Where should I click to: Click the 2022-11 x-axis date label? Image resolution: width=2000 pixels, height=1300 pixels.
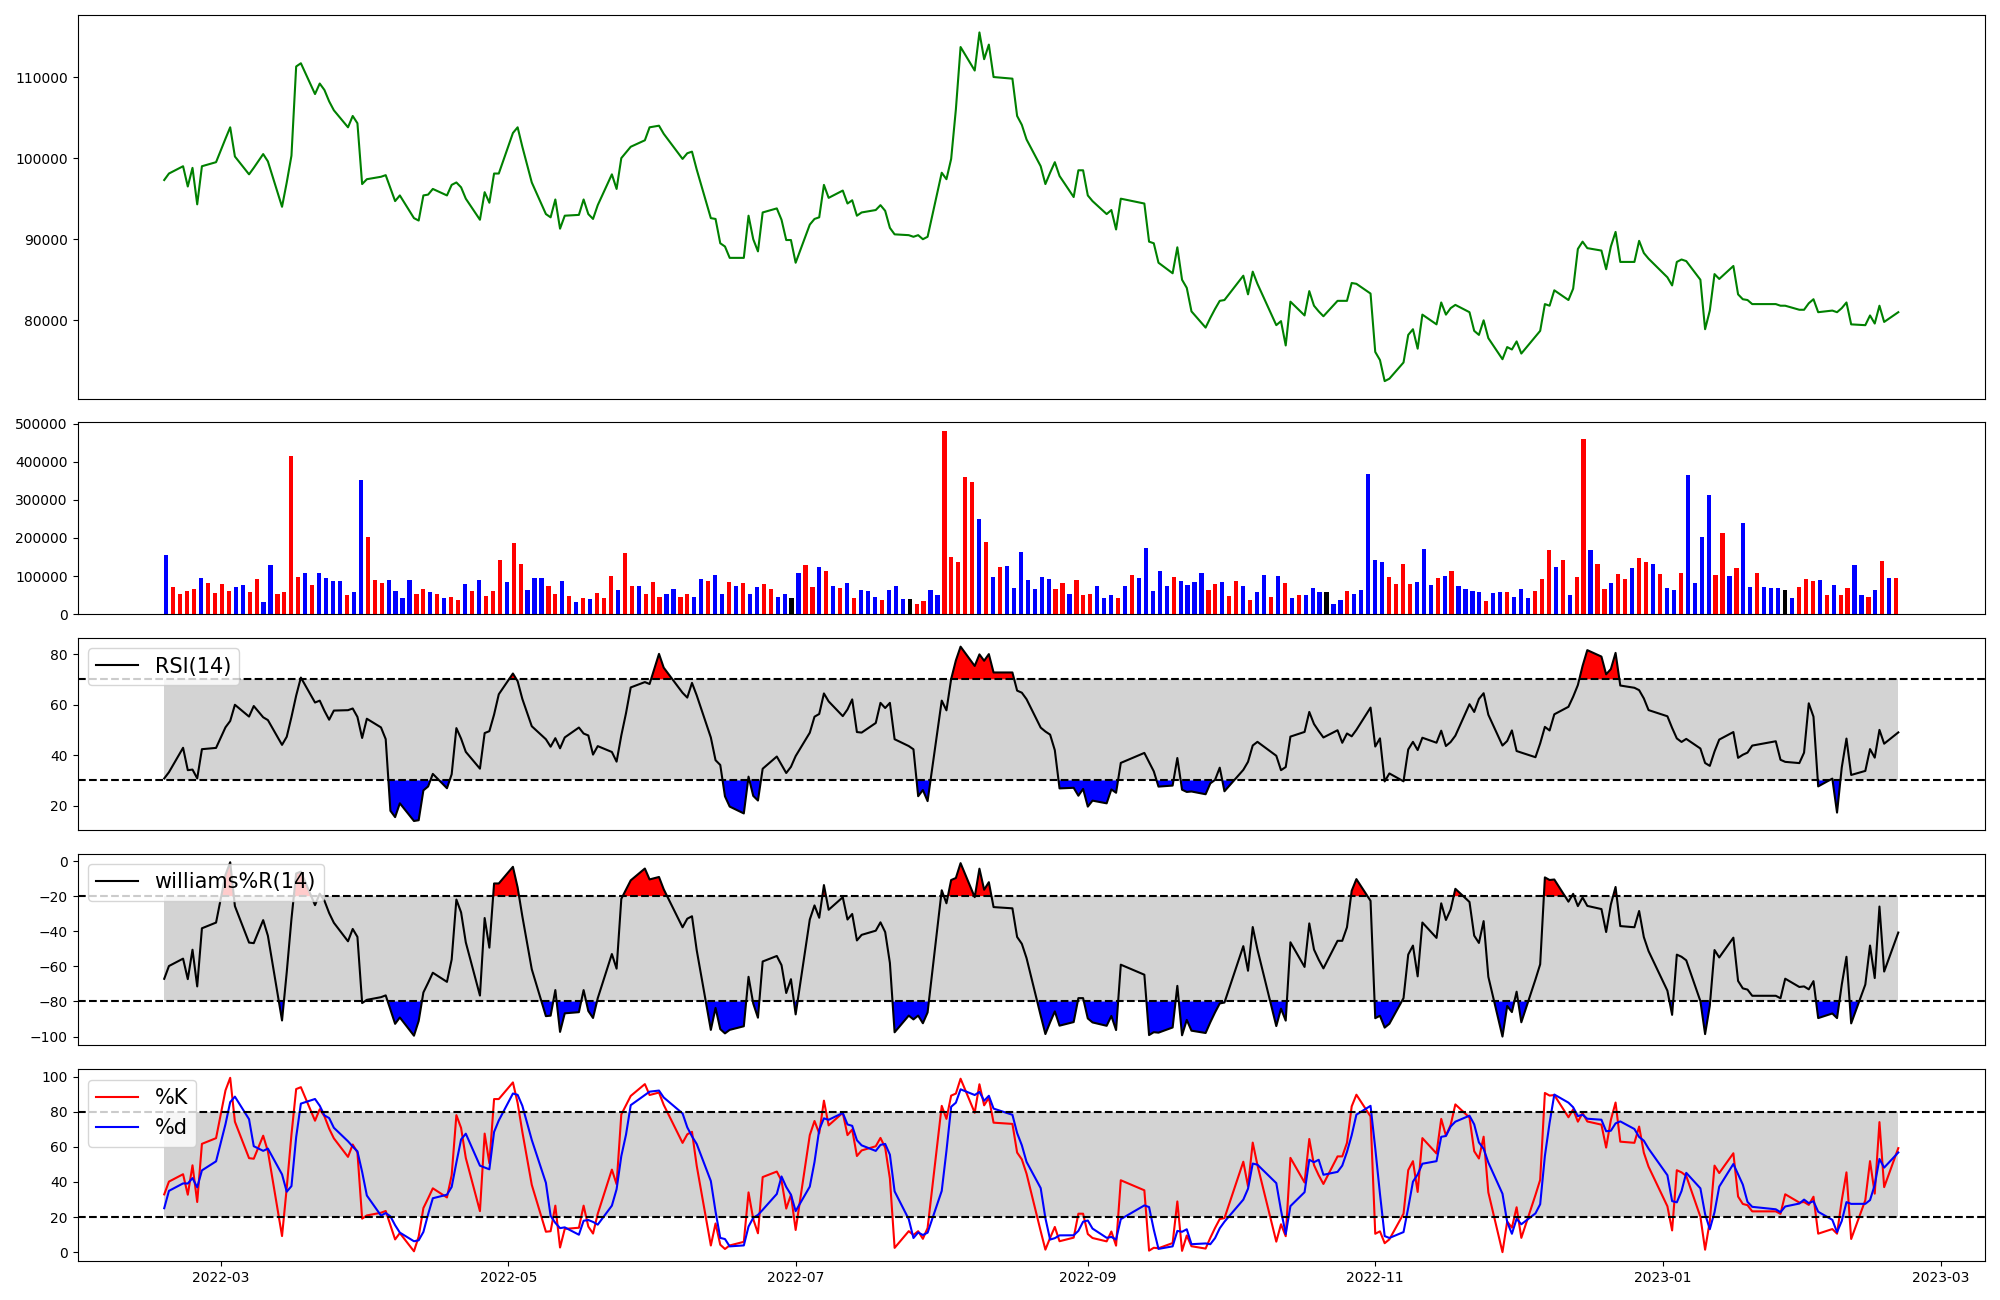coord(1375,1277)
